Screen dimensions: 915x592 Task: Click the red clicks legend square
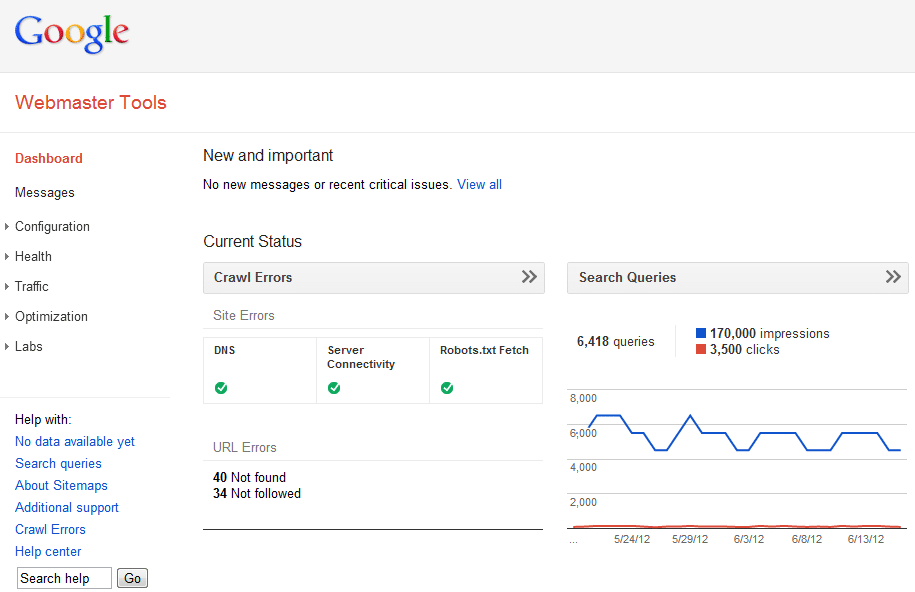point(701,349)
